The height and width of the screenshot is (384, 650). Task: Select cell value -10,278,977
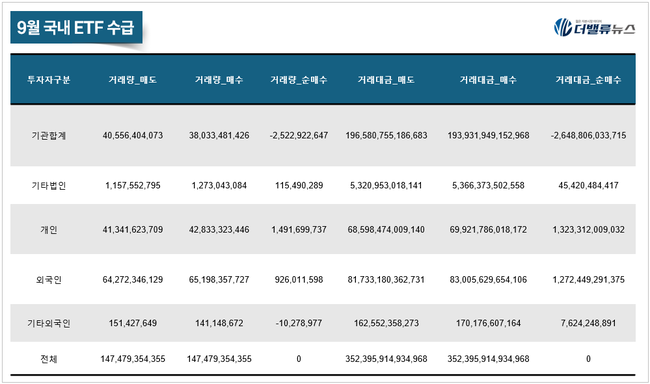click(299, 323)
